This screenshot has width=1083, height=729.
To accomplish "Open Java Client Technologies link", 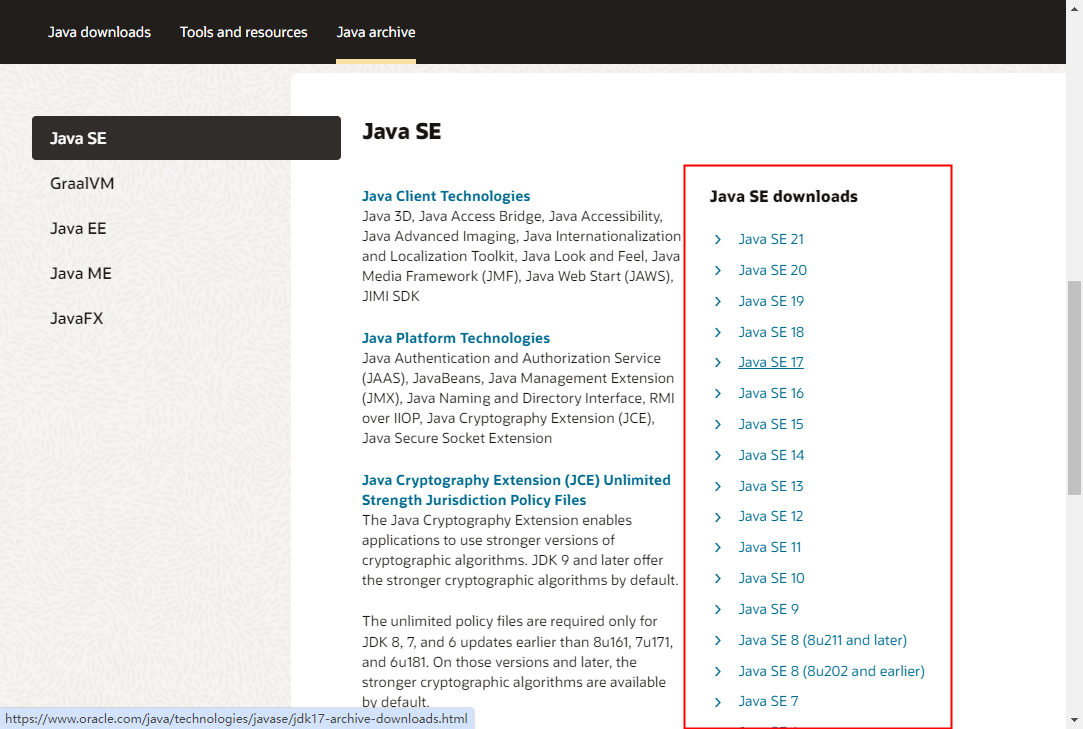I will 446,196.
